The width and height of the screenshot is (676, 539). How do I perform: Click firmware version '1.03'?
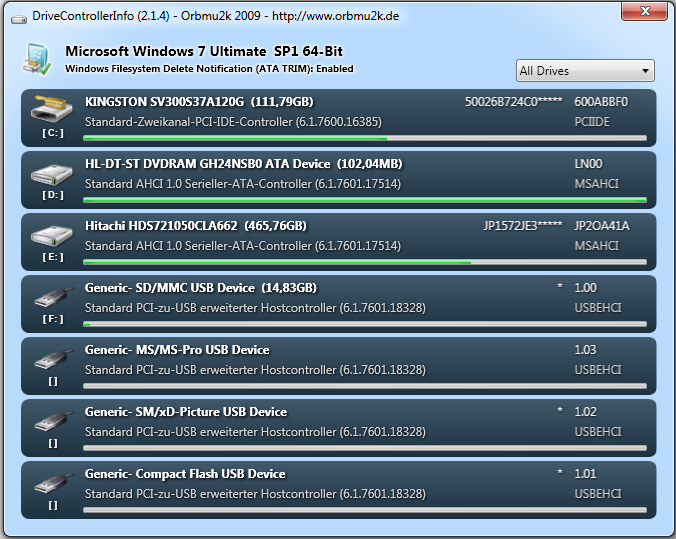585,350
